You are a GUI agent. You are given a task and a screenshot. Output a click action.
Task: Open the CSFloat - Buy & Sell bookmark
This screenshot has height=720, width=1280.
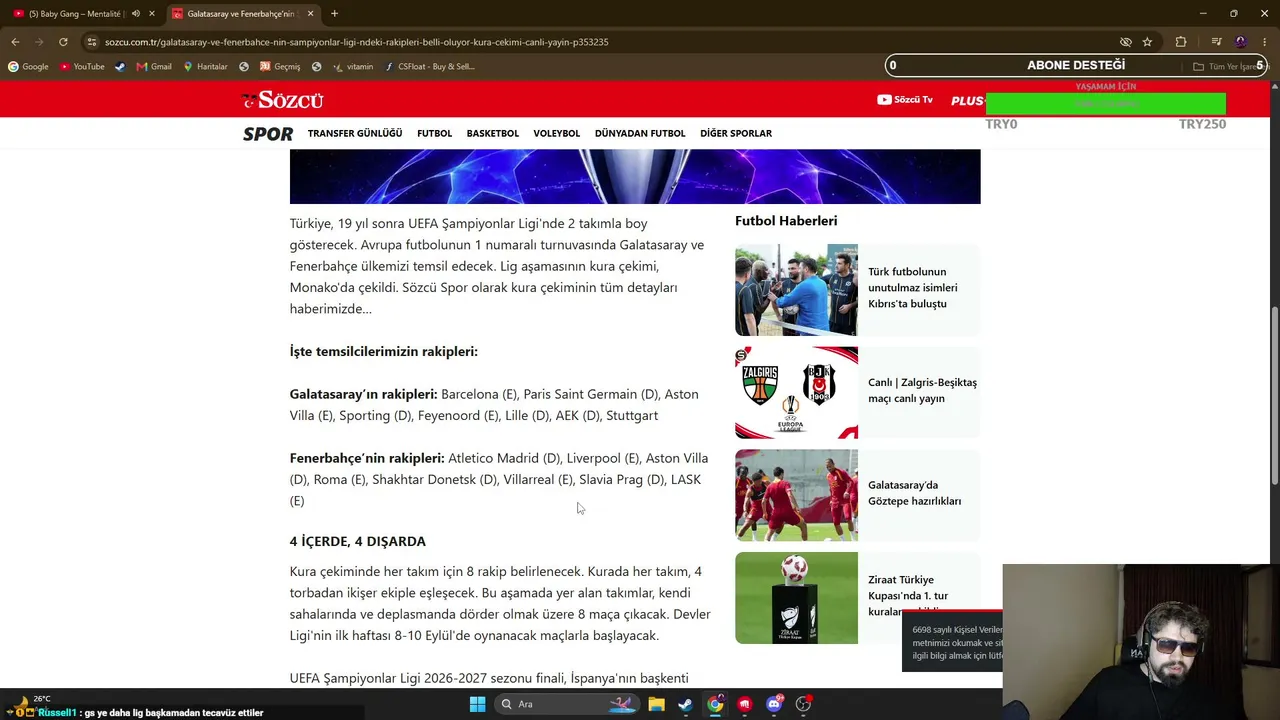tap(429, 67)
